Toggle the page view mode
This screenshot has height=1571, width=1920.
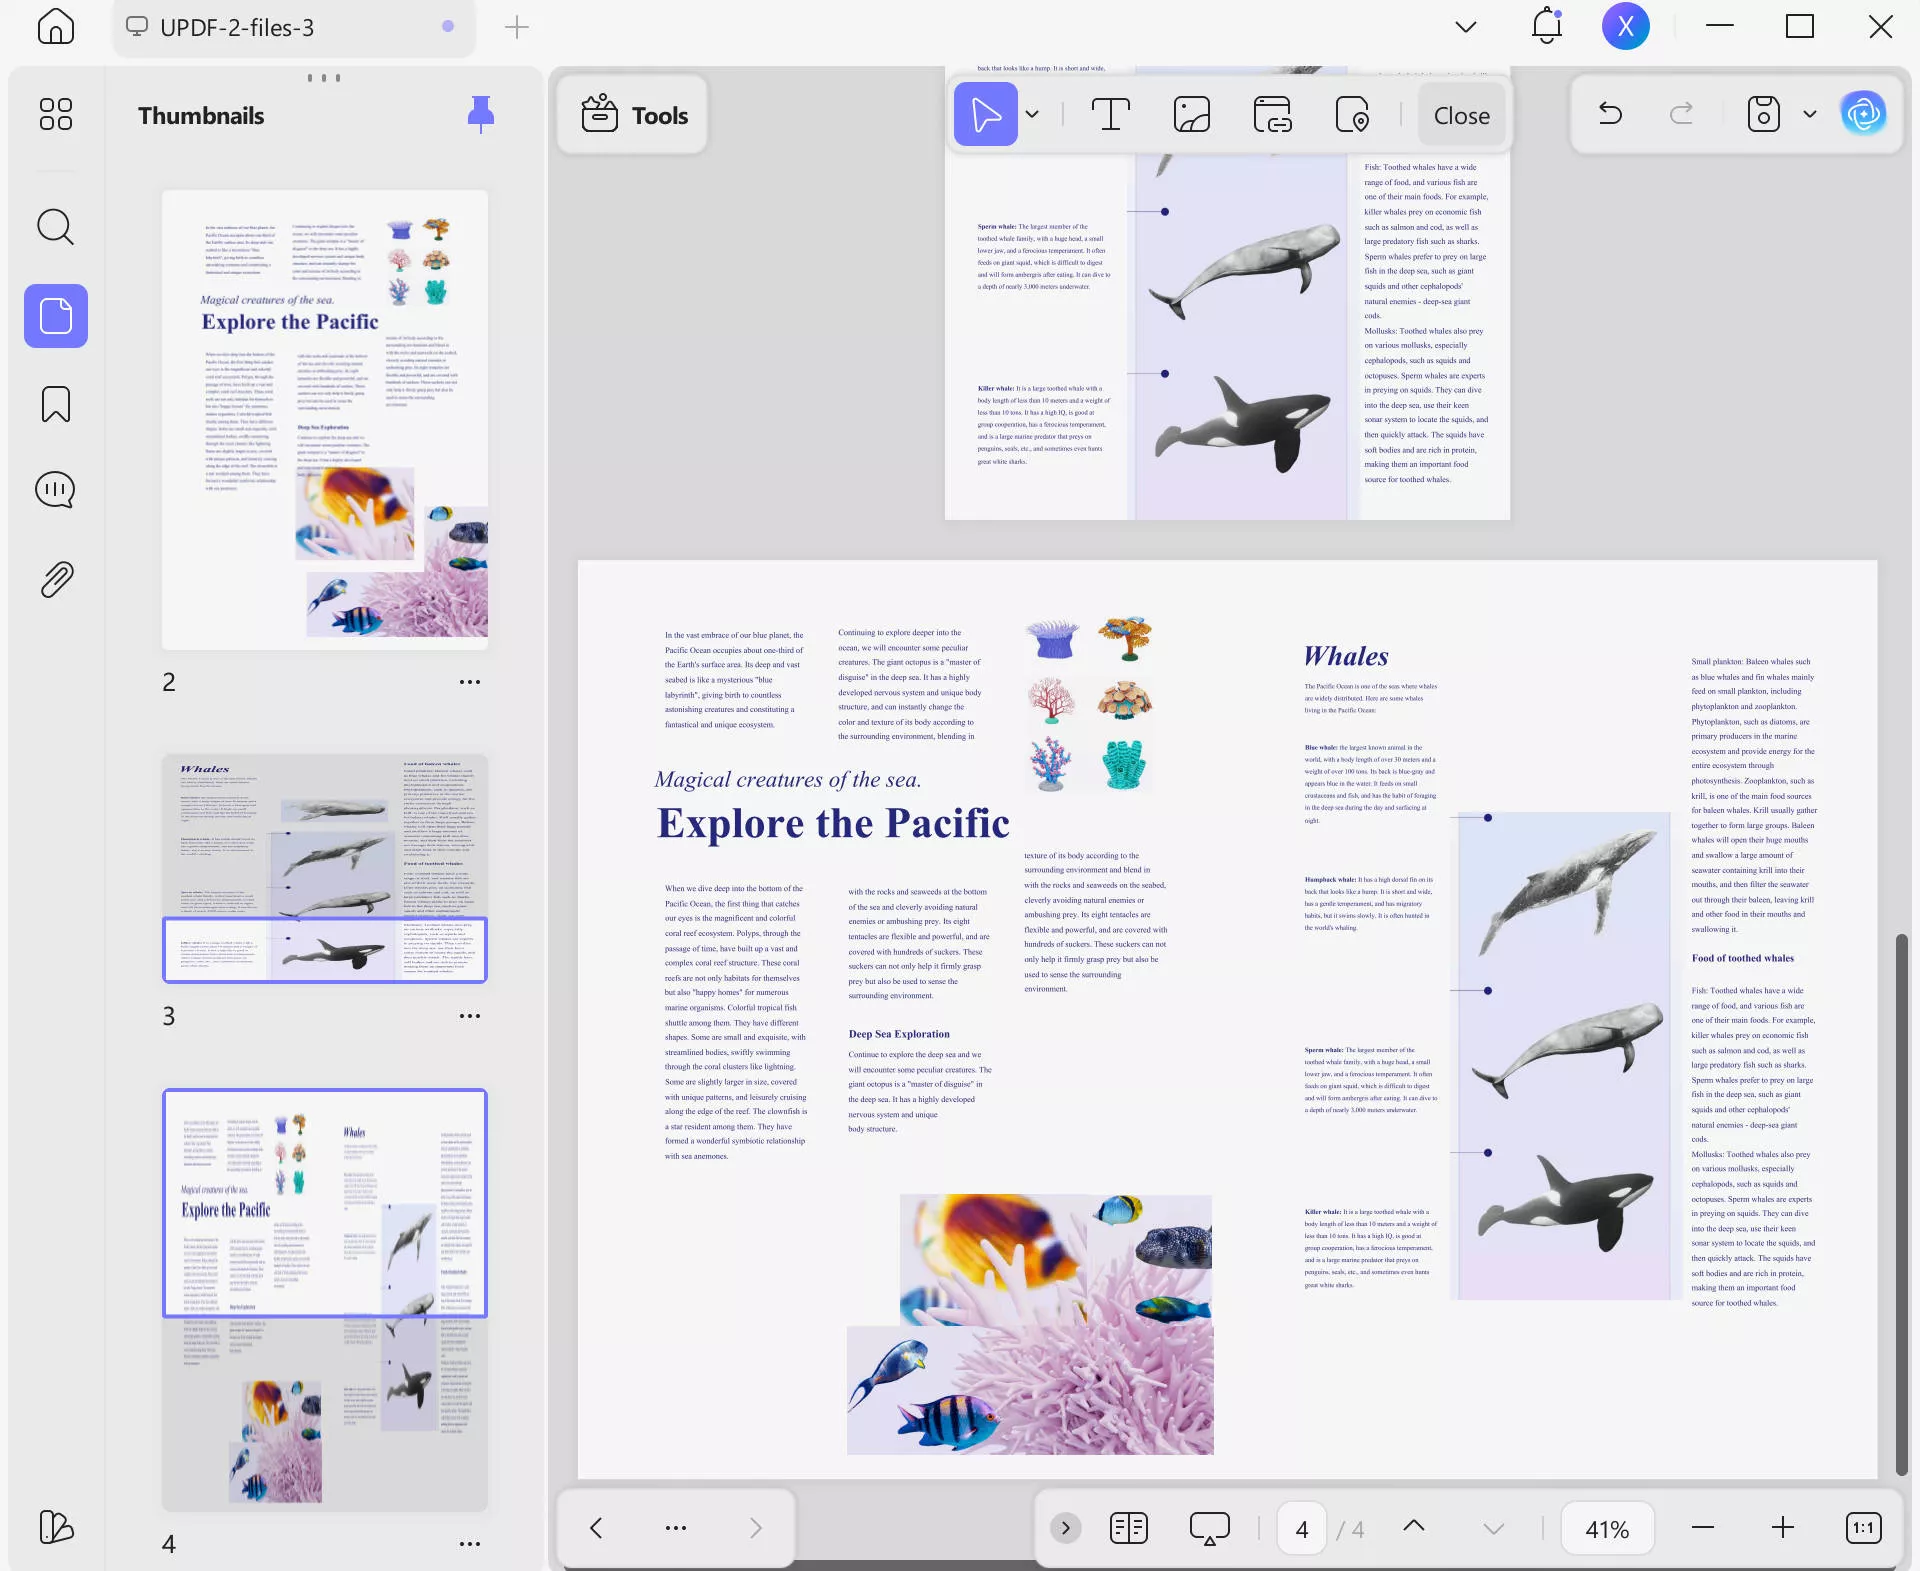pyautogui.click(x=1129, y=1528)
